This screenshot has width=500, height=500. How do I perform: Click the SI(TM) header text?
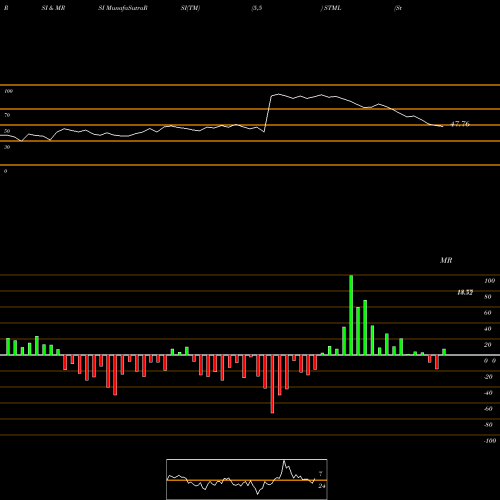pyautogui.click(x=190, y=8)
